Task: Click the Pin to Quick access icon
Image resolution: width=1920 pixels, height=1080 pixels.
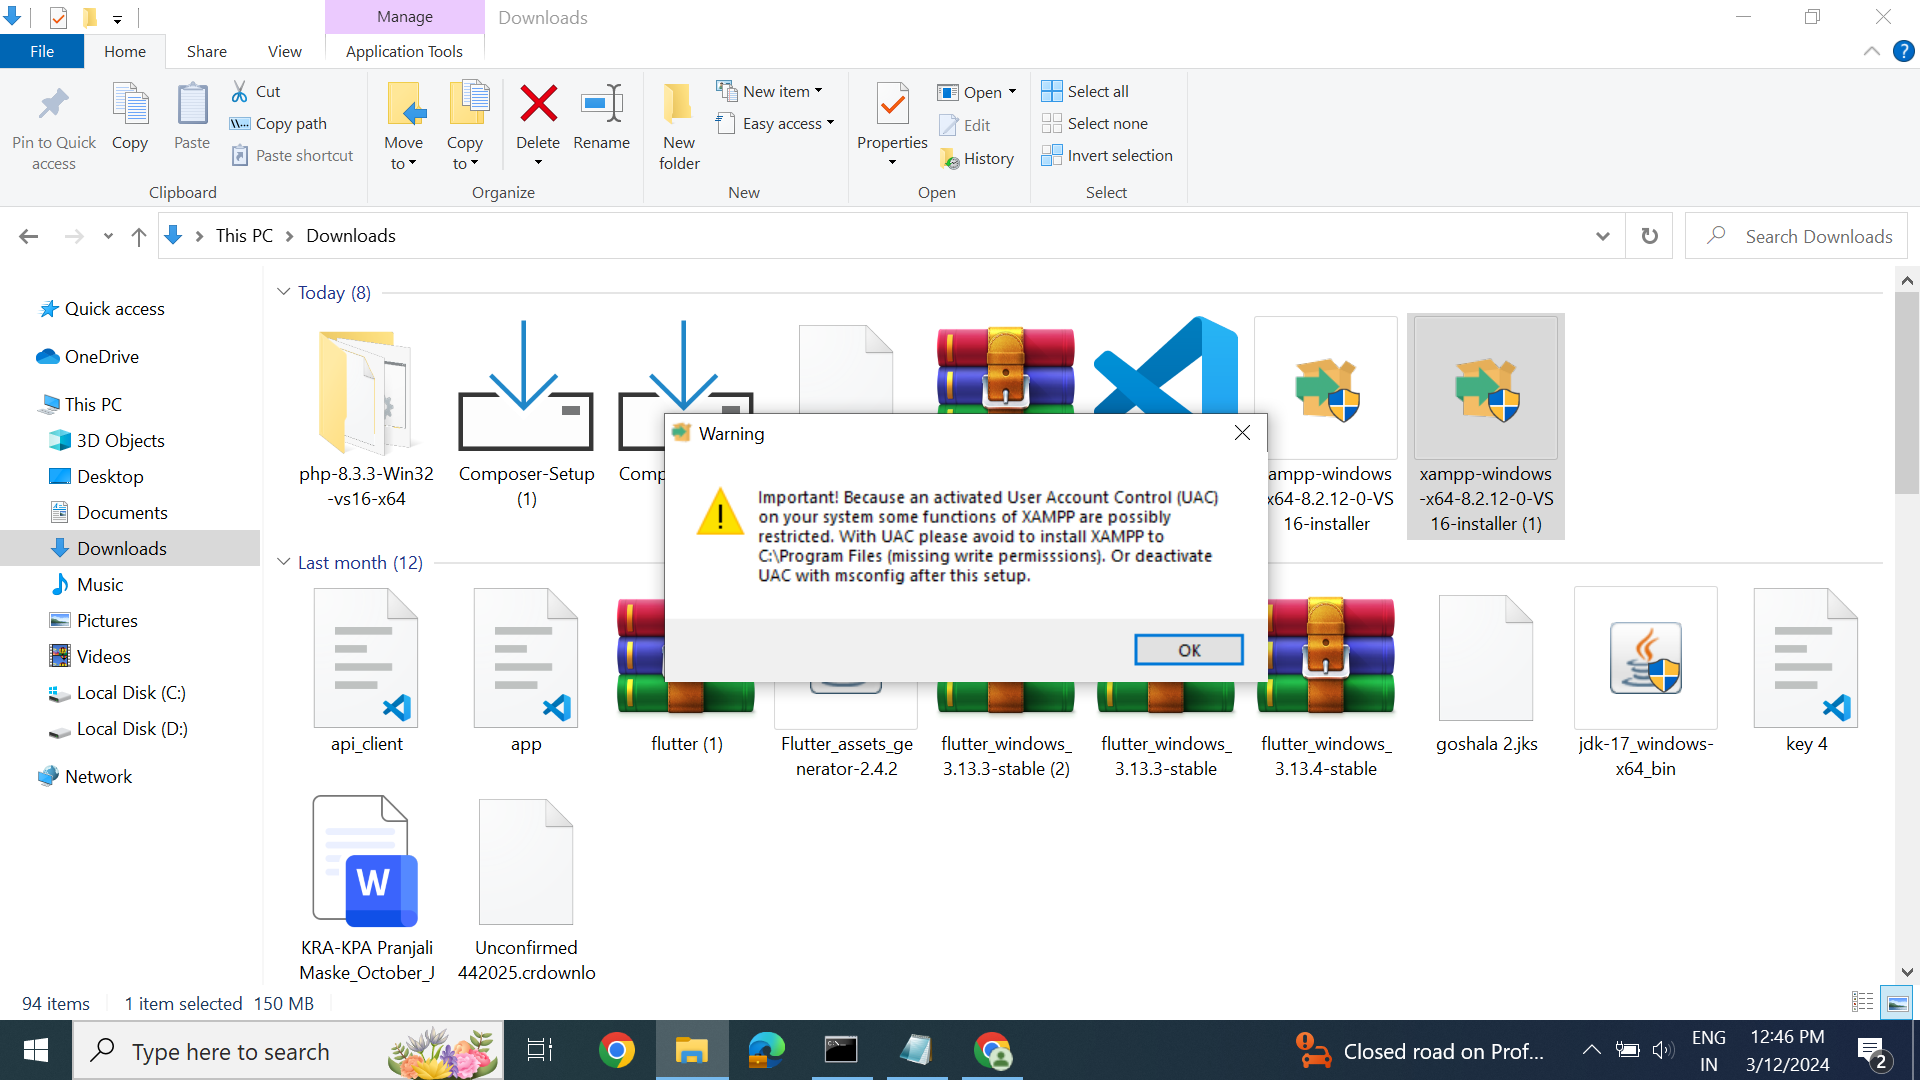Action: 53,105
